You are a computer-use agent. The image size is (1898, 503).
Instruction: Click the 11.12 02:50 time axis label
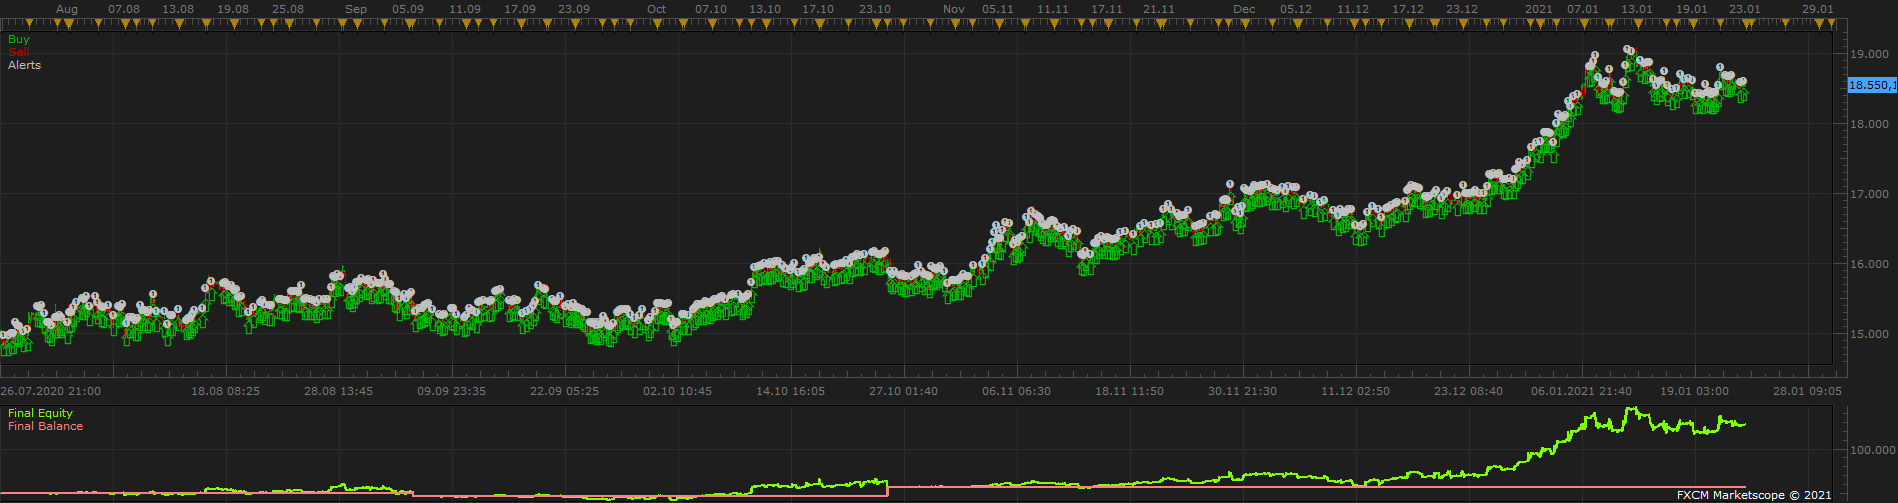coord(1355,391)
